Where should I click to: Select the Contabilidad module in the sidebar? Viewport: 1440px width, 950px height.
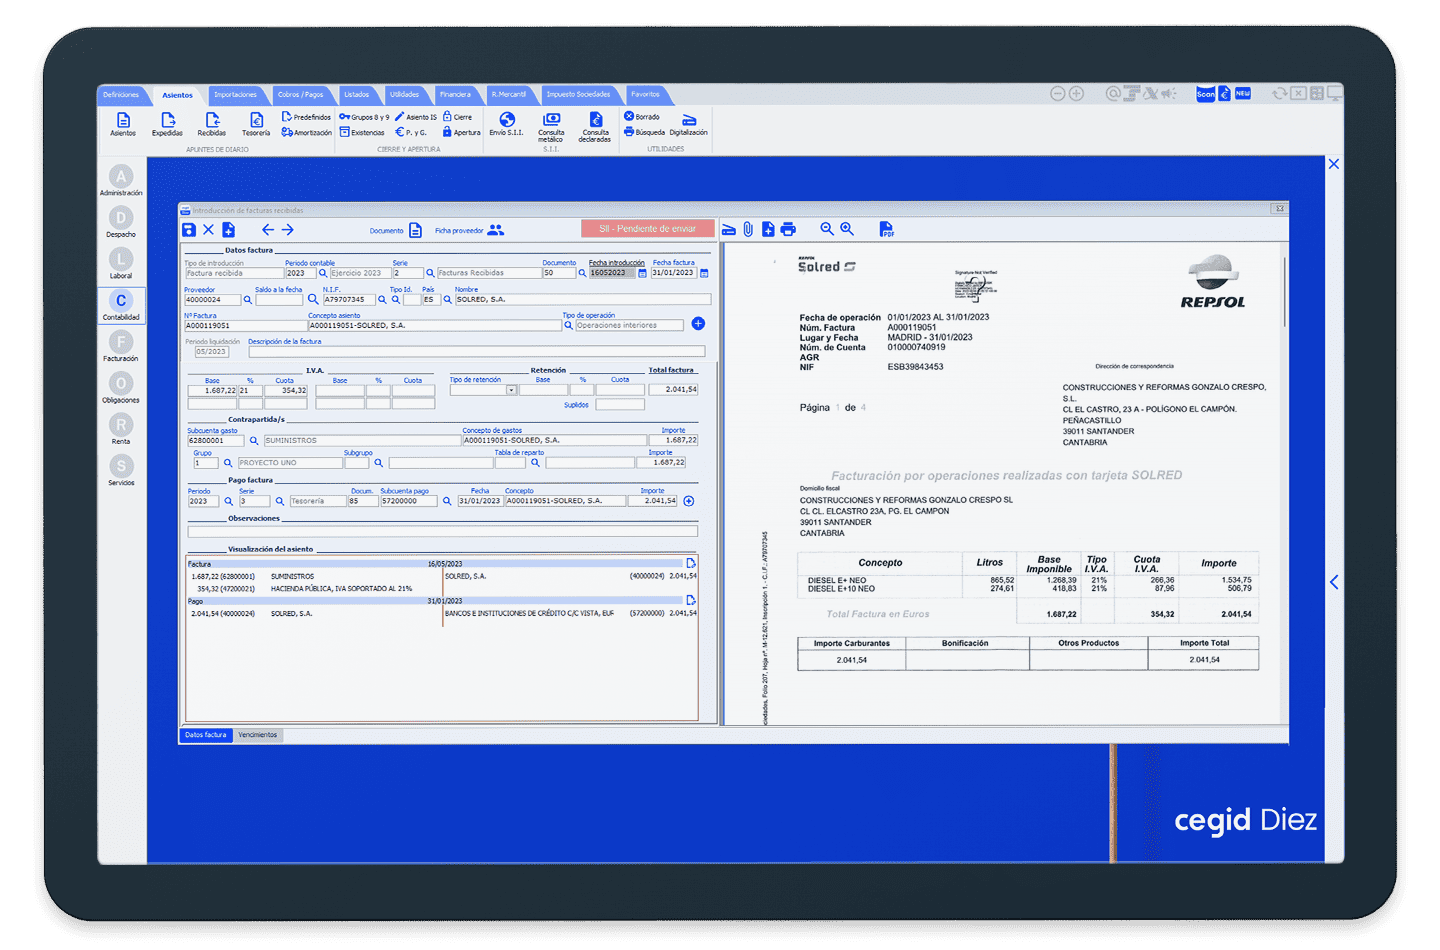[x=121, y=305]
